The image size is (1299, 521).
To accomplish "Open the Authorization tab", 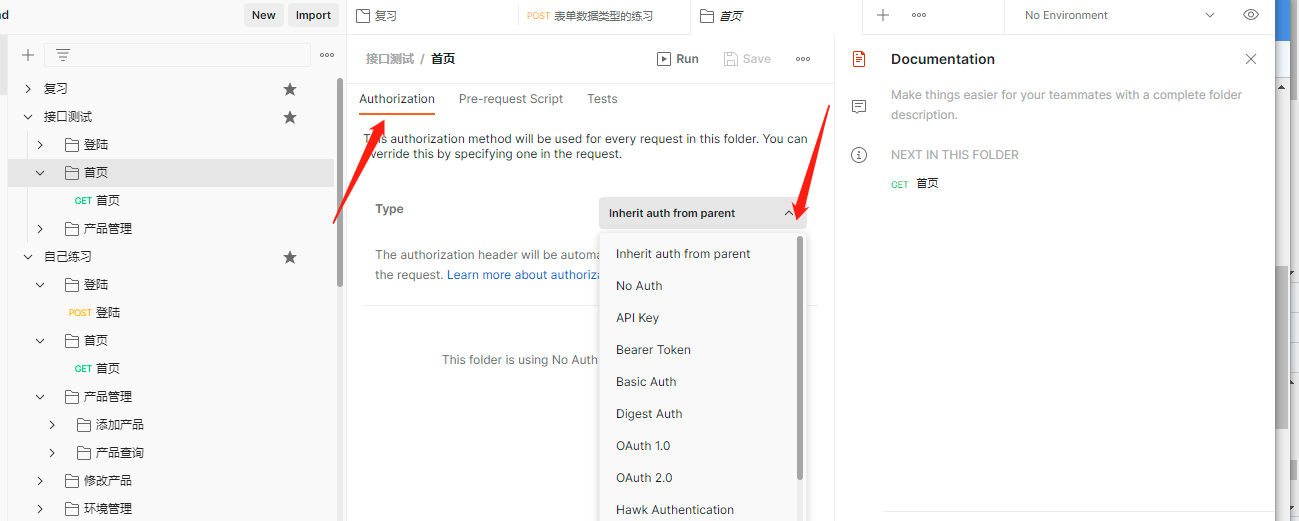I will click(x=397, y=99).
